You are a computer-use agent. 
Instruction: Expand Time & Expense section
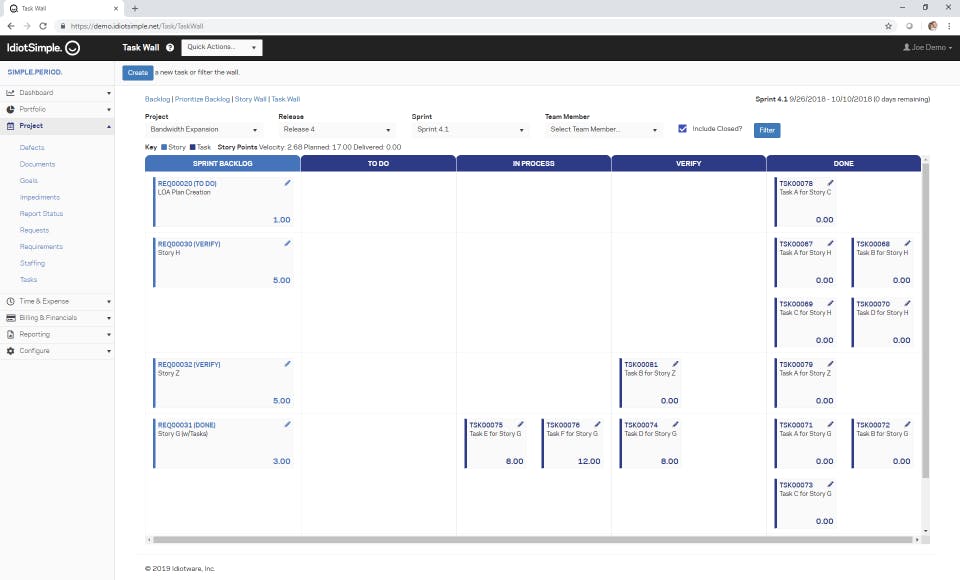click(x=58, y=301)
